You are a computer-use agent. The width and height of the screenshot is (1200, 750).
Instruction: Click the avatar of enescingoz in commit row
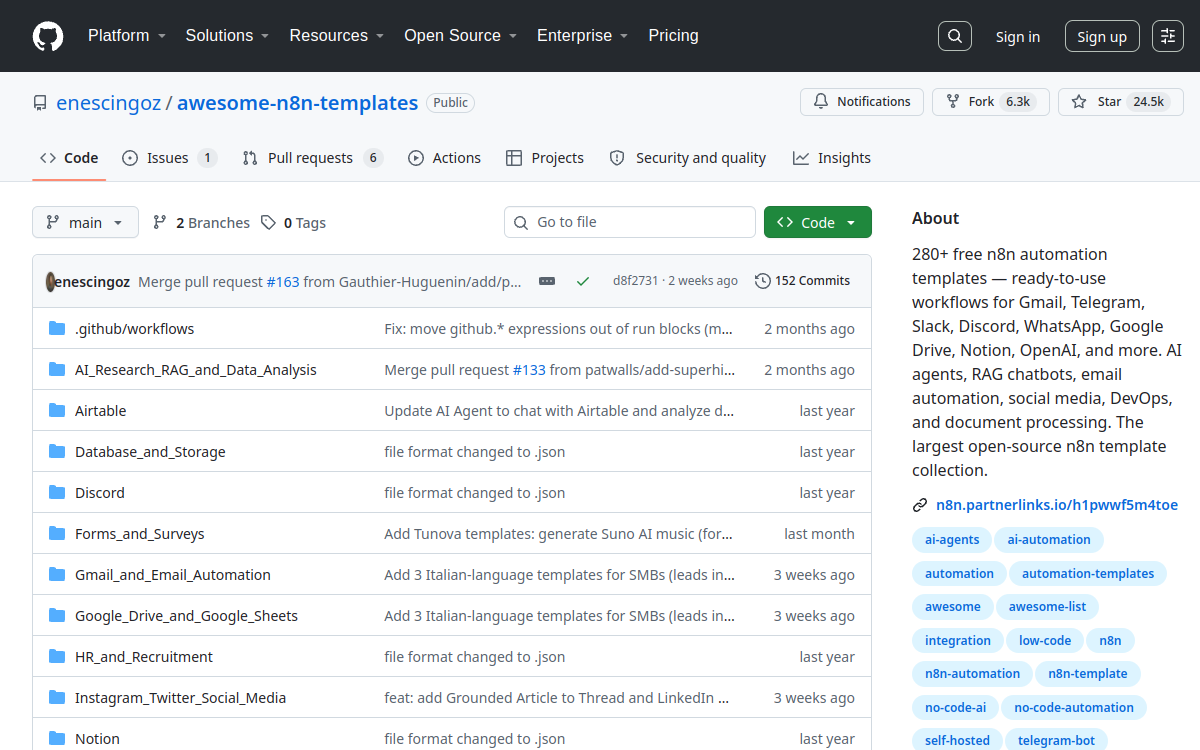51,281
